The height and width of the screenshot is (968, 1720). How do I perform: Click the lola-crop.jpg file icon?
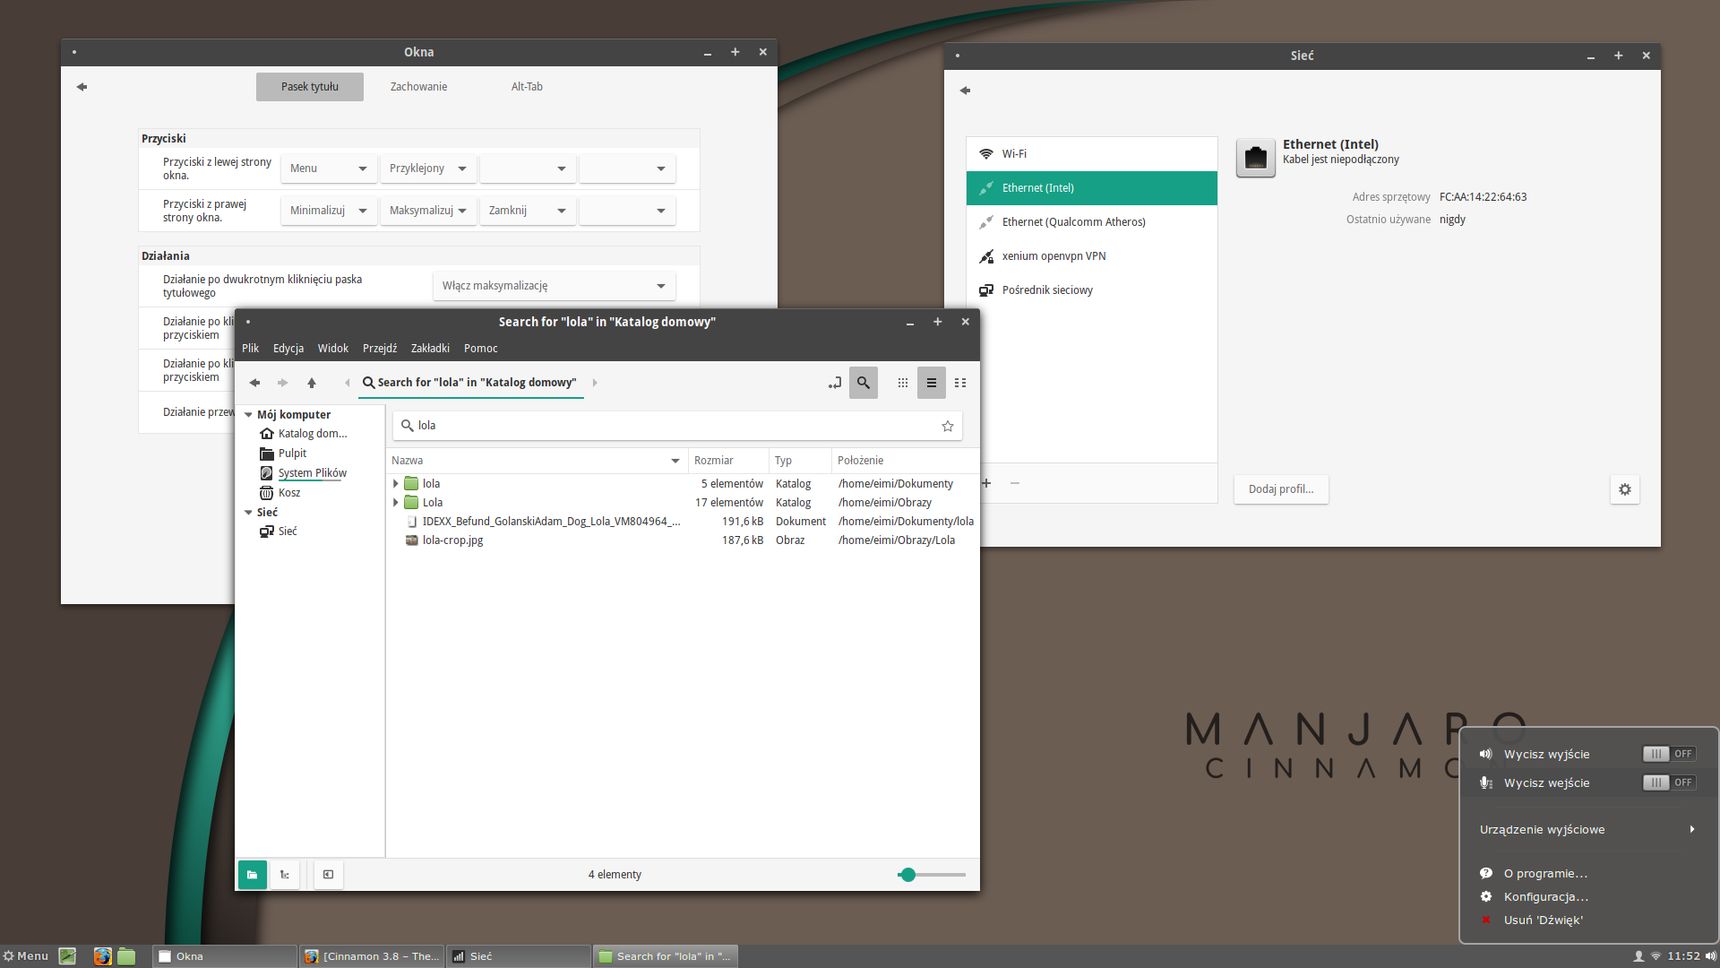[411, 540]
